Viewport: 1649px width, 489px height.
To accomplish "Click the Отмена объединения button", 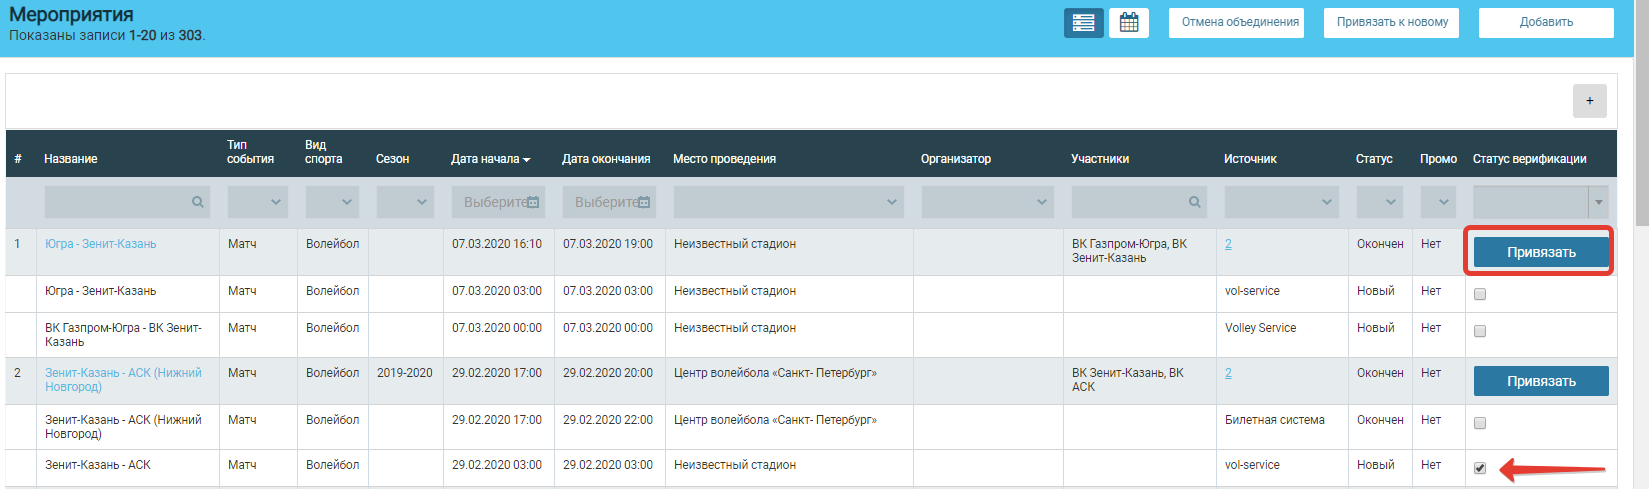I will tap(1240, 22).
